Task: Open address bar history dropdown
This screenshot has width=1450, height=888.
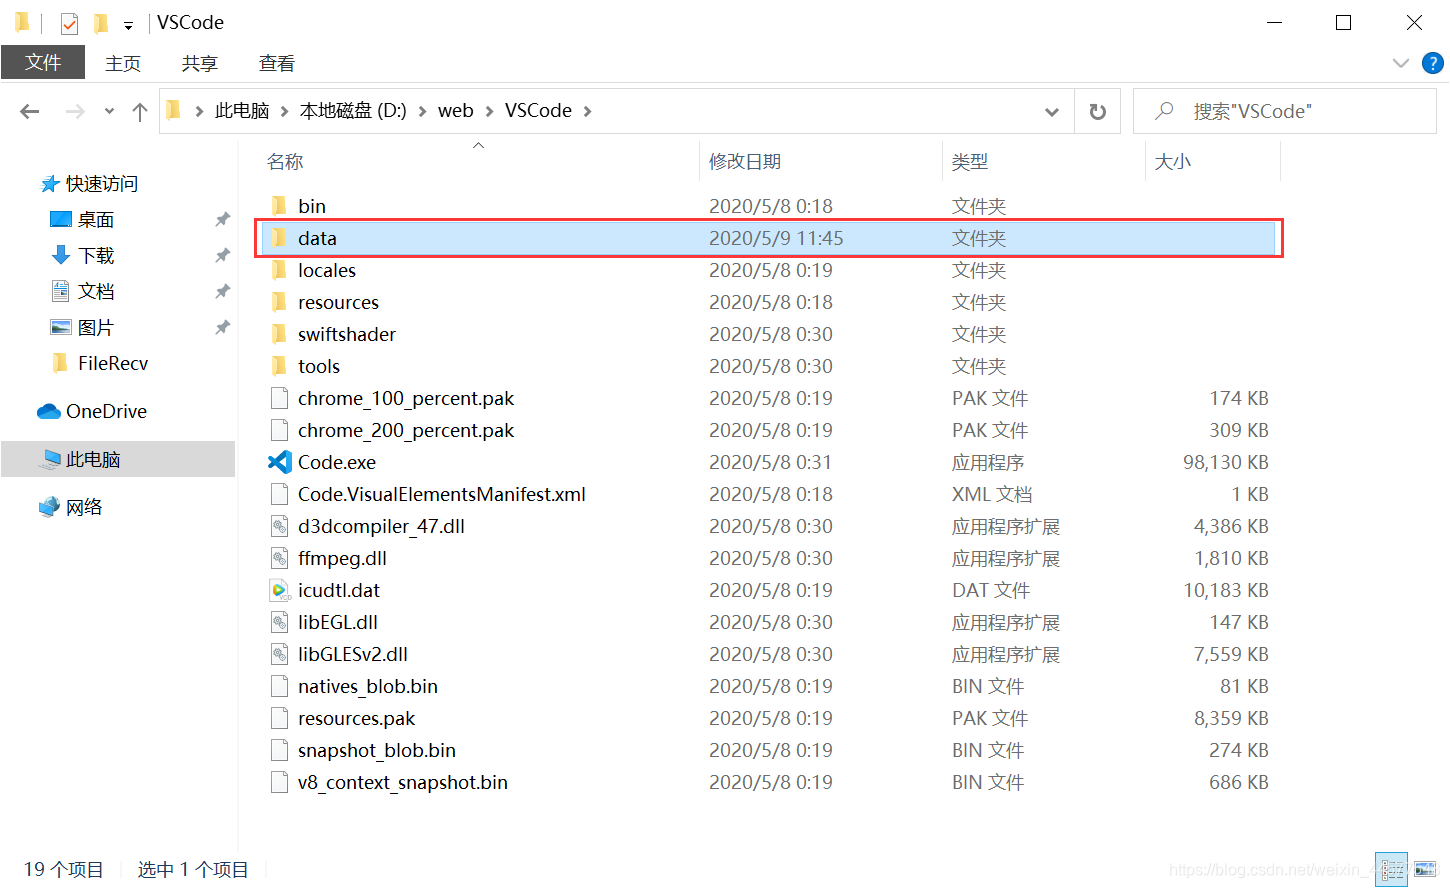Action: click(1052, 111)
